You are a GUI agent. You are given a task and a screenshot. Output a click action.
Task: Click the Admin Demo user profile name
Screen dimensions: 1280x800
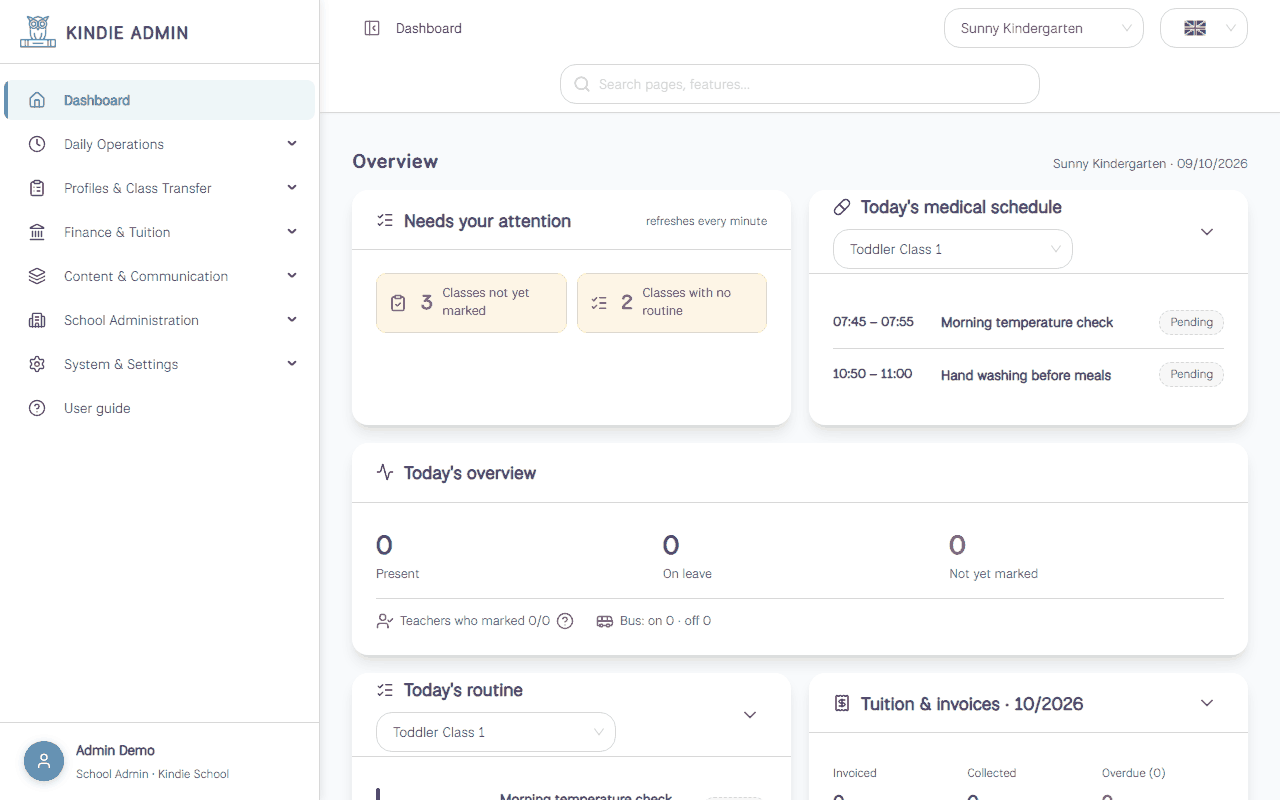[x=115, y=750]
